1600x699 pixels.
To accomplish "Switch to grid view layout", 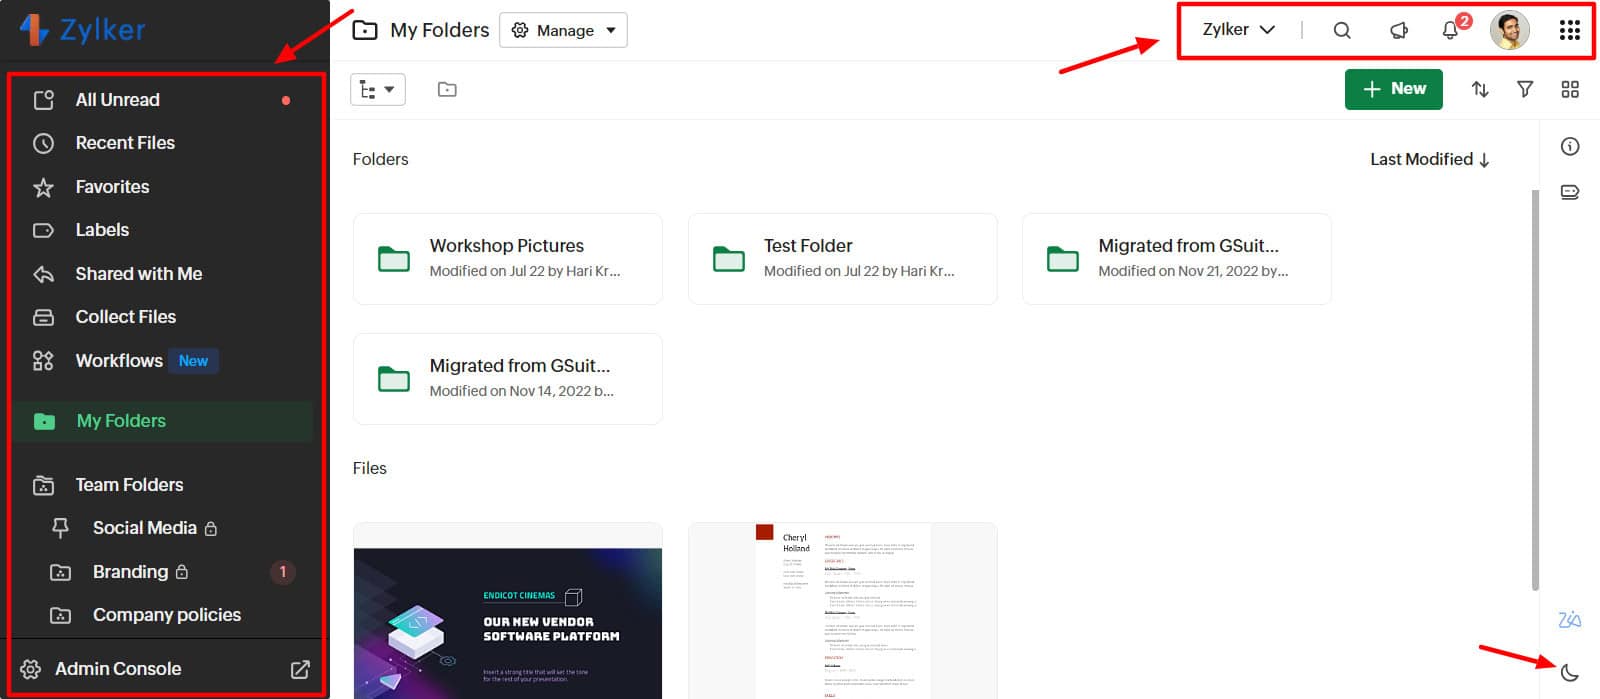I will tap(1570, 89).
